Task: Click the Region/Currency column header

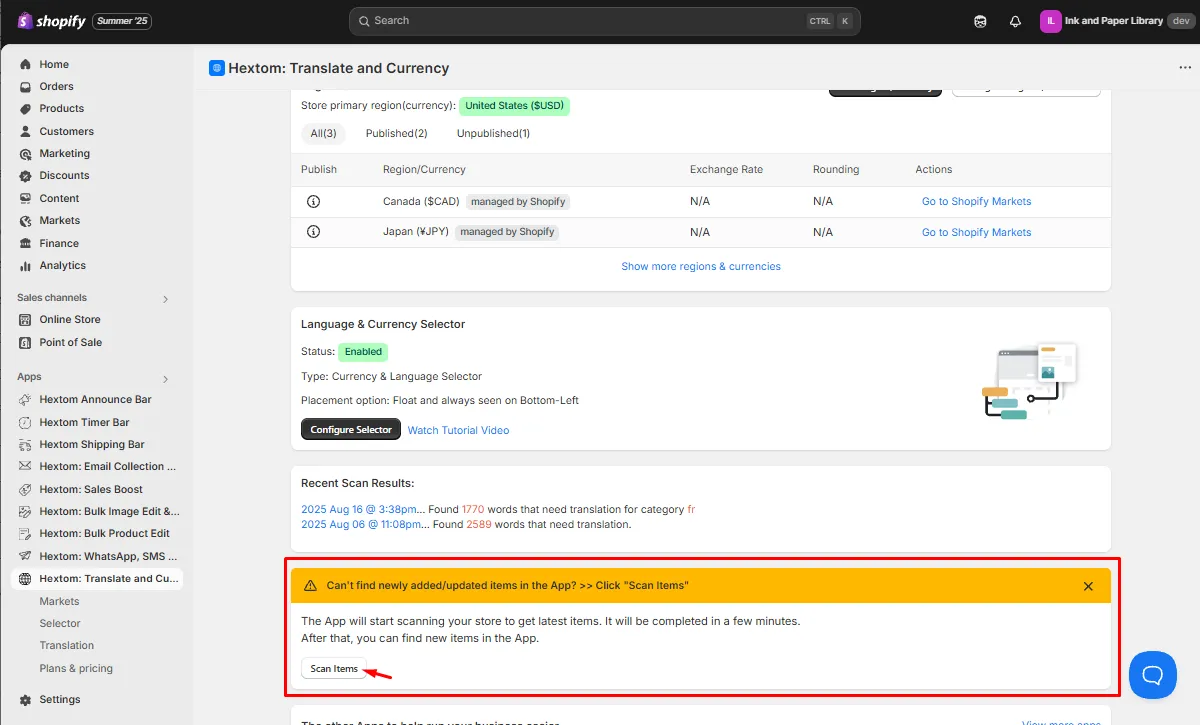Action: (x=424, y=169)
